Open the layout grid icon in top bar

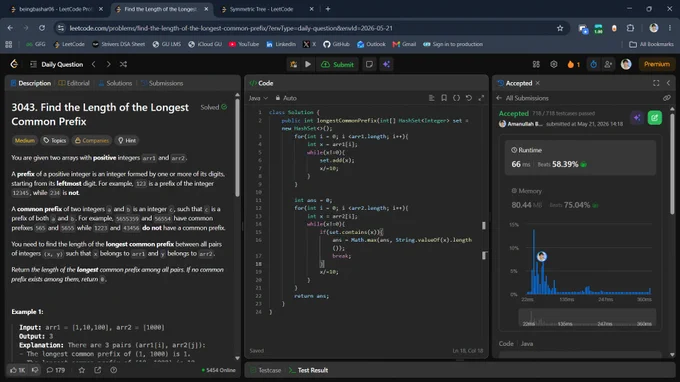coord(536,64)
